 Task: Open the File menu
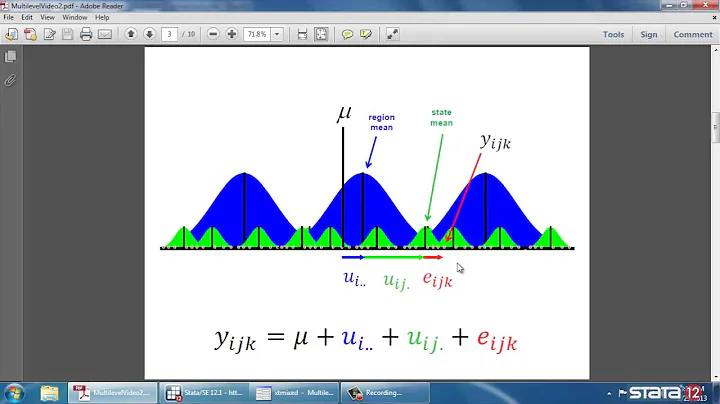point(8,17)
